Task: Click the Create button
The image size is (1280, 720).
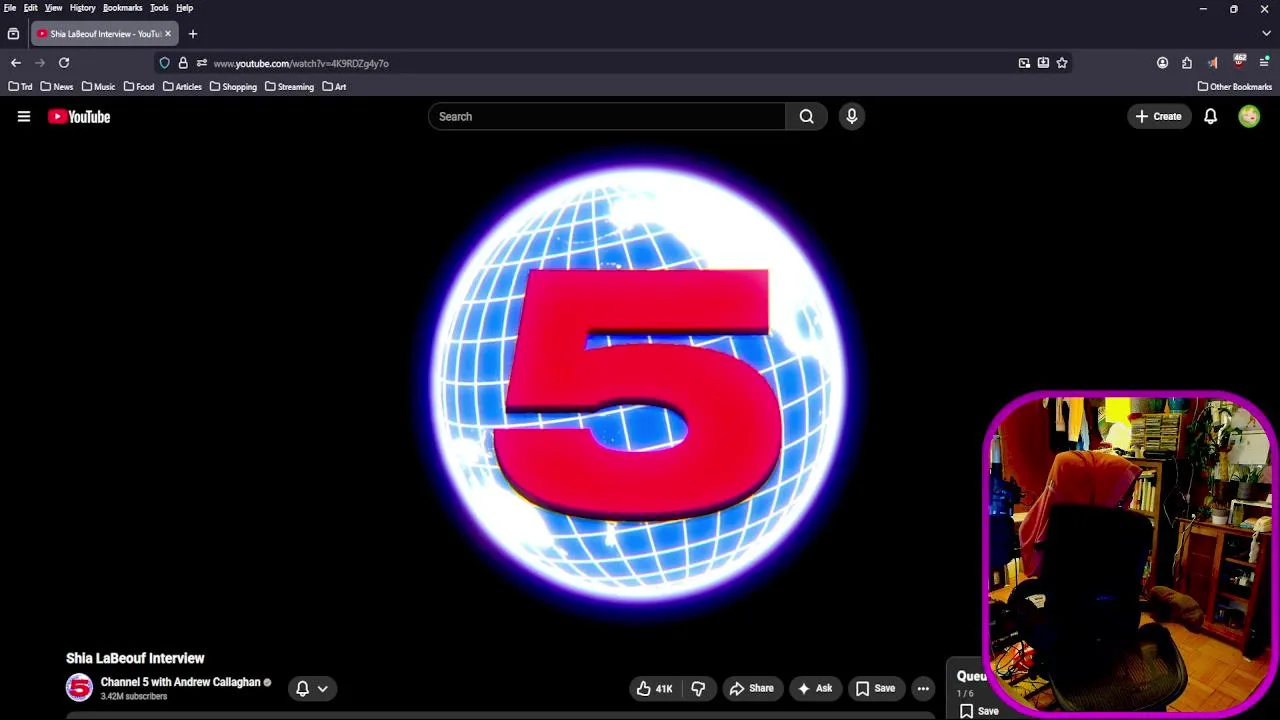Action: click(x=1159, y=117)
